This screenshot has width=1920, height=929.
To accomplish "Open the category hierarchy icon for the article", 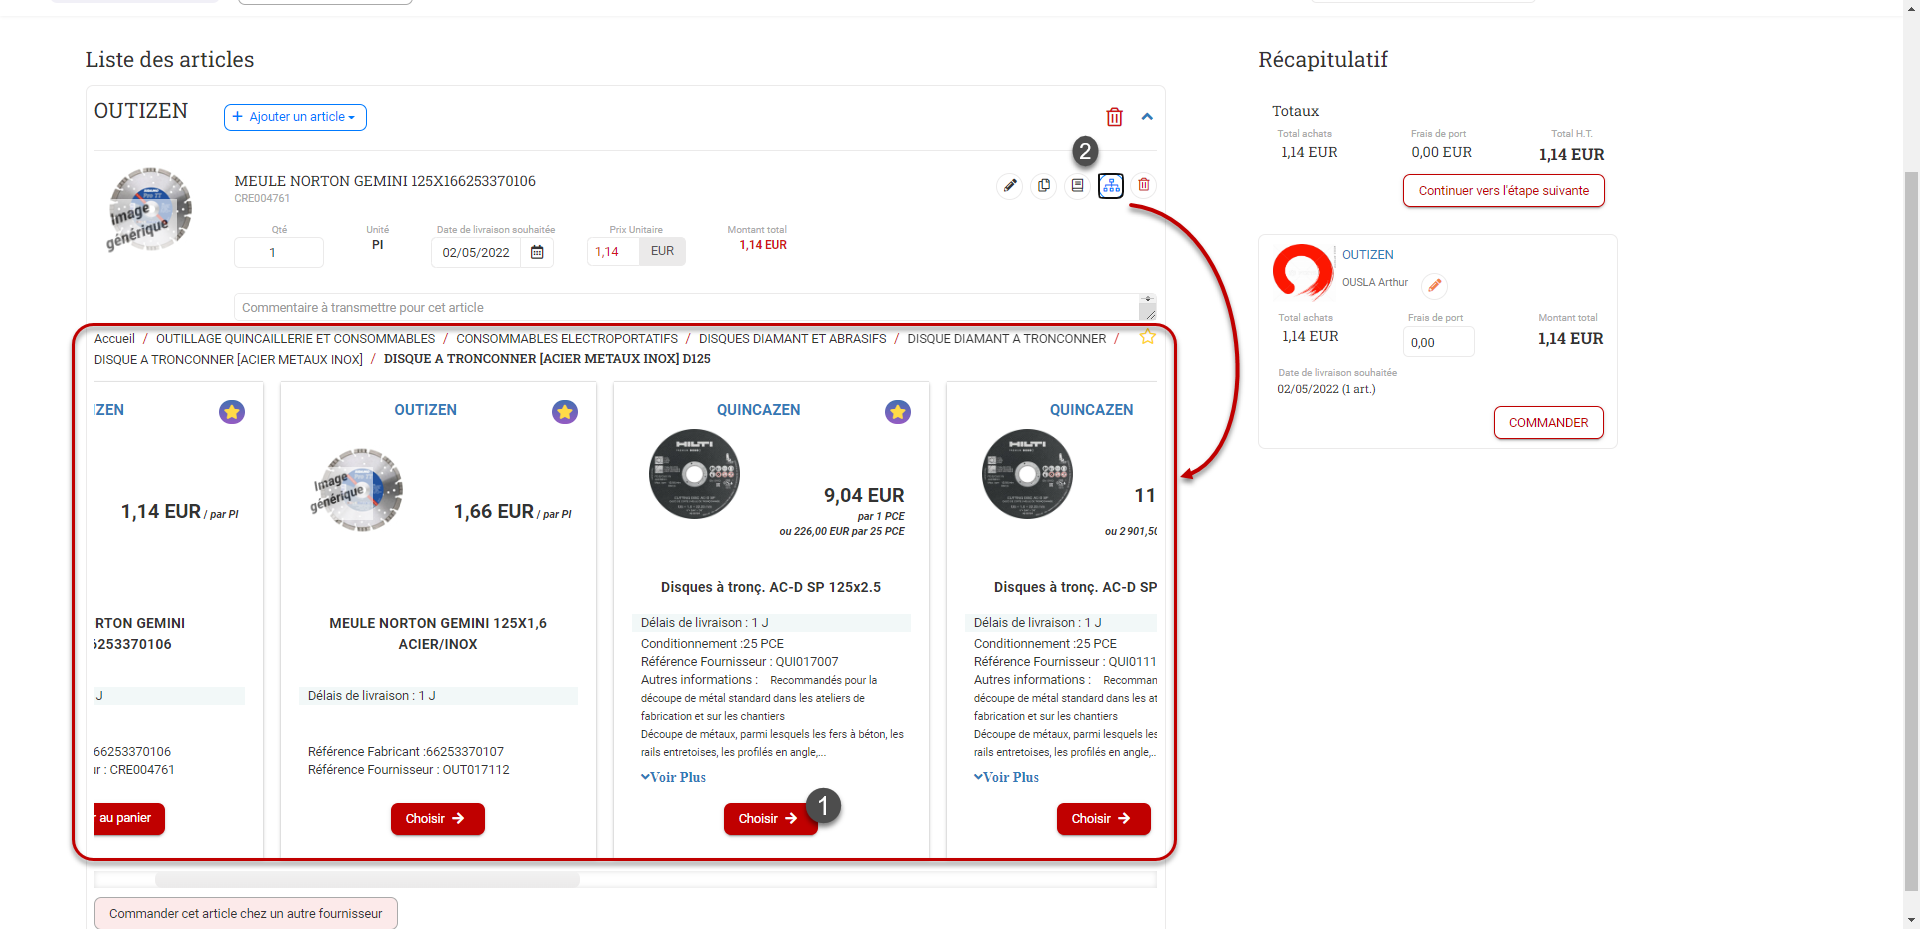I will 1111,185.
